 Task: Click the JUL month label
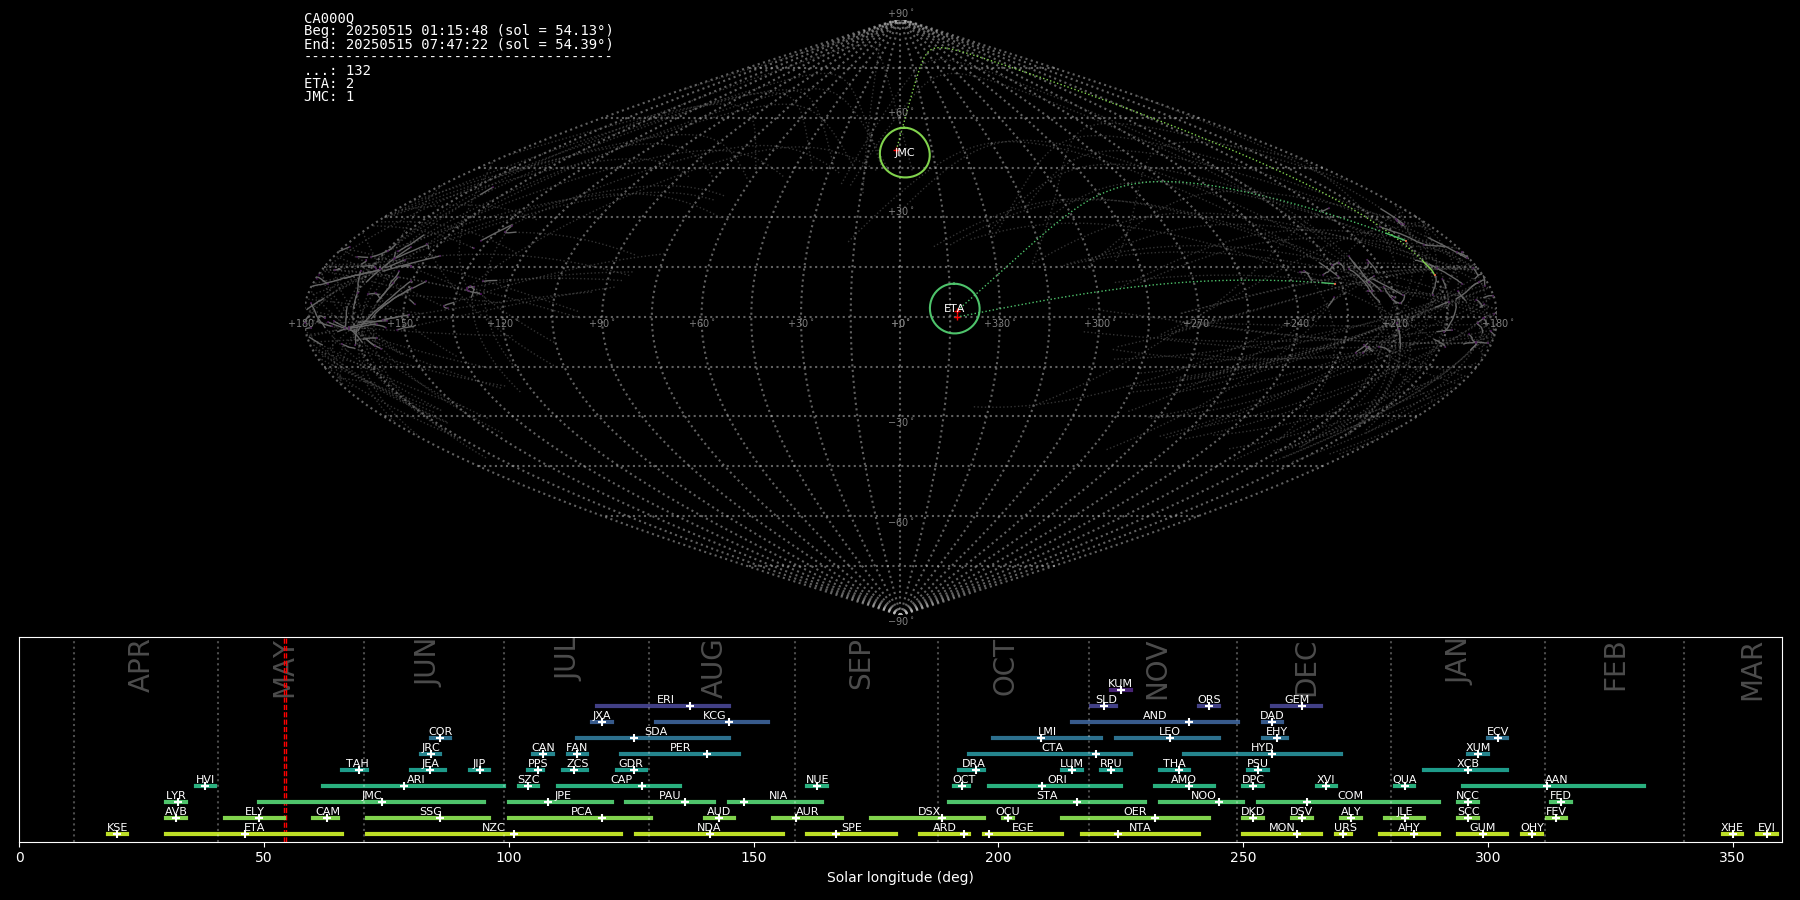tap(566, 660)
